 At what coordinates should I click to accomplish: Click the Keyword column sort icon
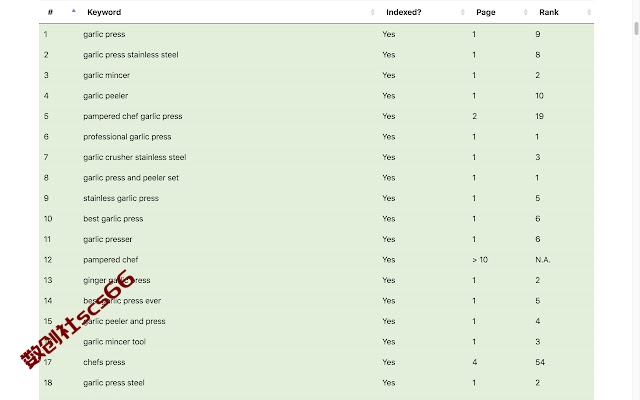[x=372, y=12]
